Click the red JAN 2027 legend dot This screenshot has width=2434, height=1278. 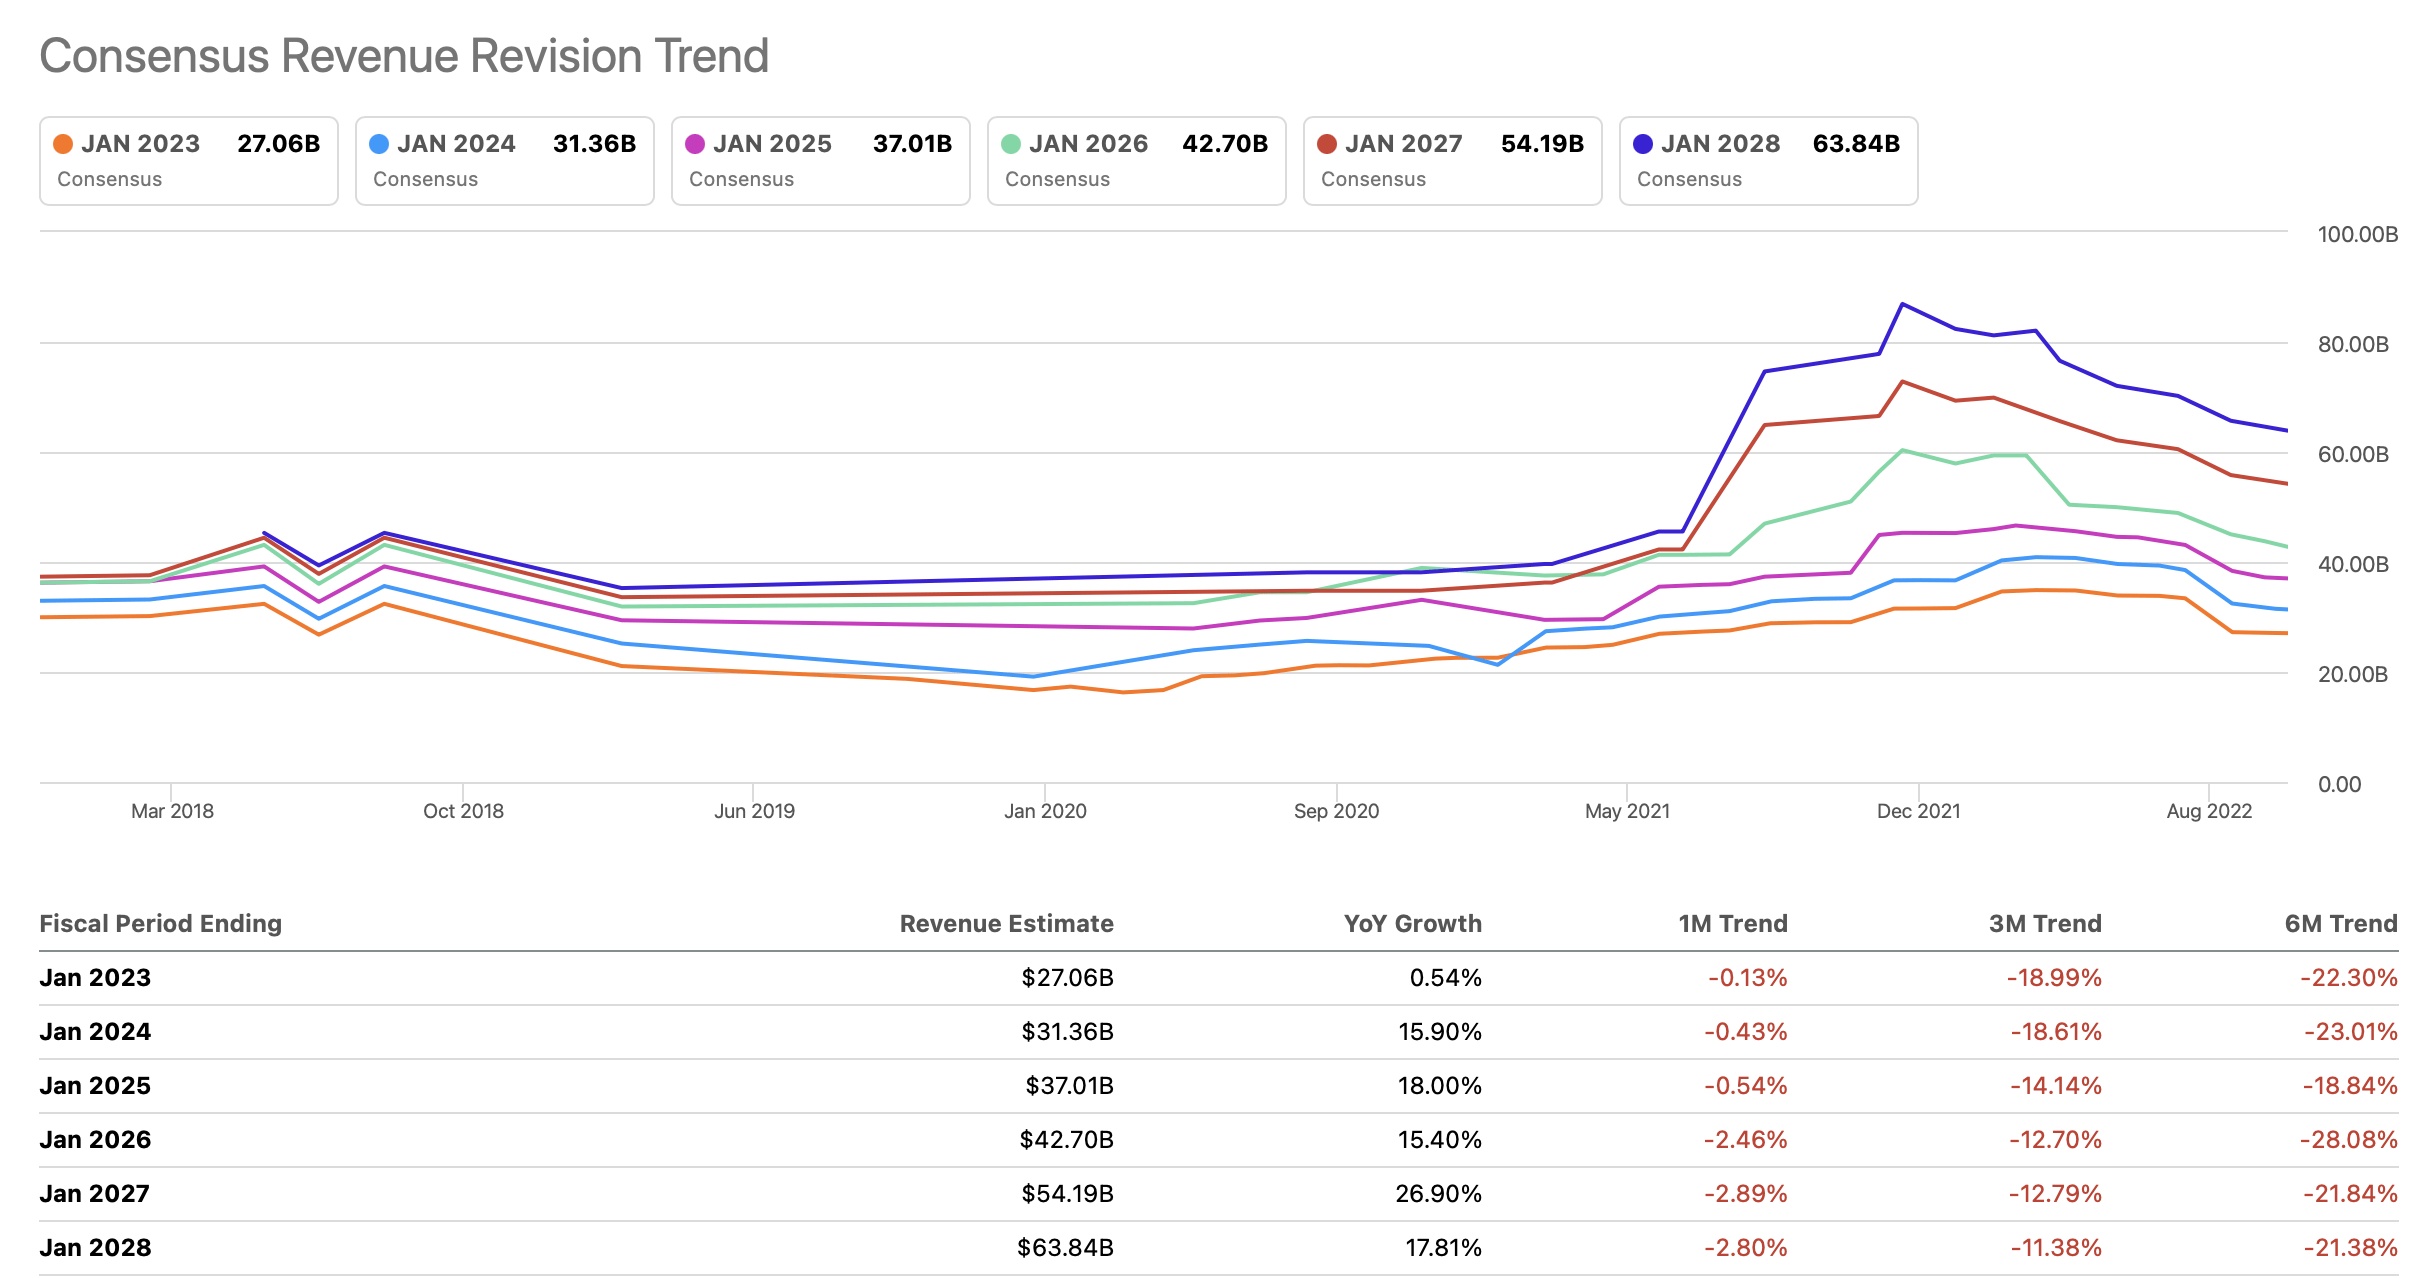click(1327, 144)
